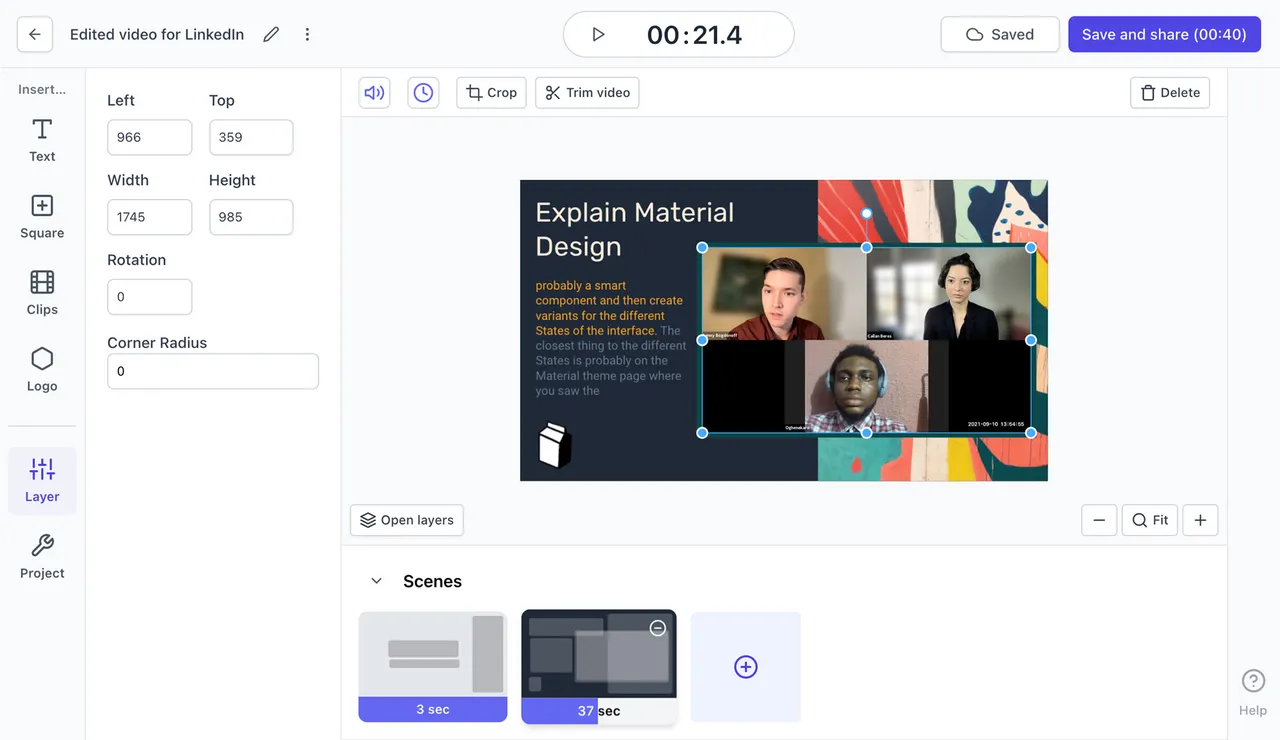The height and width of the screenshot is (740, 1280).
Task: Play the video preview
Action: pos(598,35)
